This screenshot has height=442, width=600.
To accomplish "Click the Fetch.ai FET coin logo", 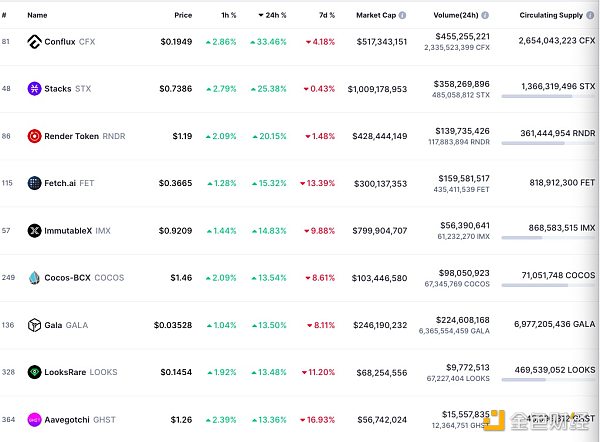I will point(35,183).
